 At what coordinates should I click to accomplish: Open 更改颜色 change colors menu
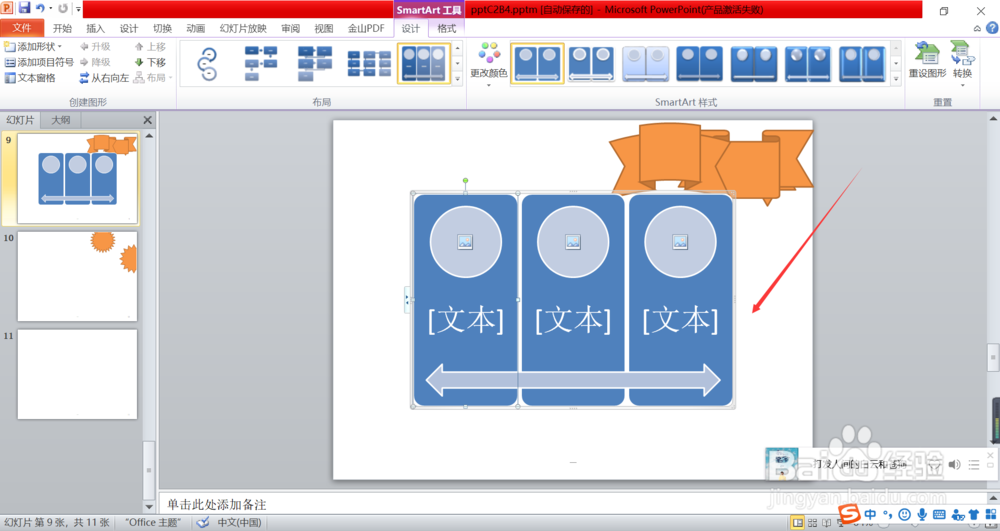tap(489, 64)
